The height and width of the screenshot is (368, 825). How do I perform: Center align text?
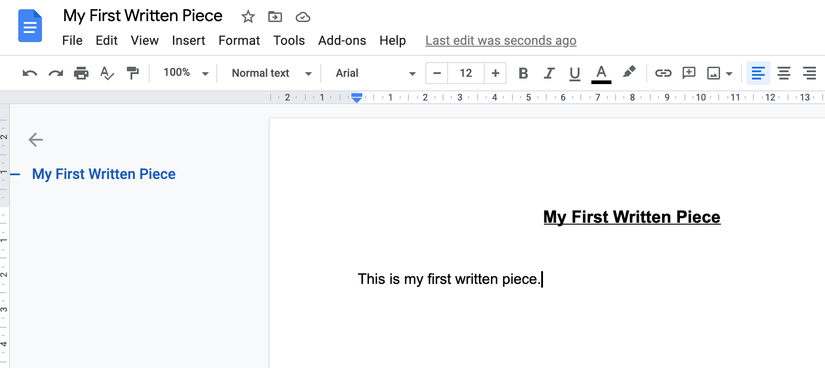(784, 73)
